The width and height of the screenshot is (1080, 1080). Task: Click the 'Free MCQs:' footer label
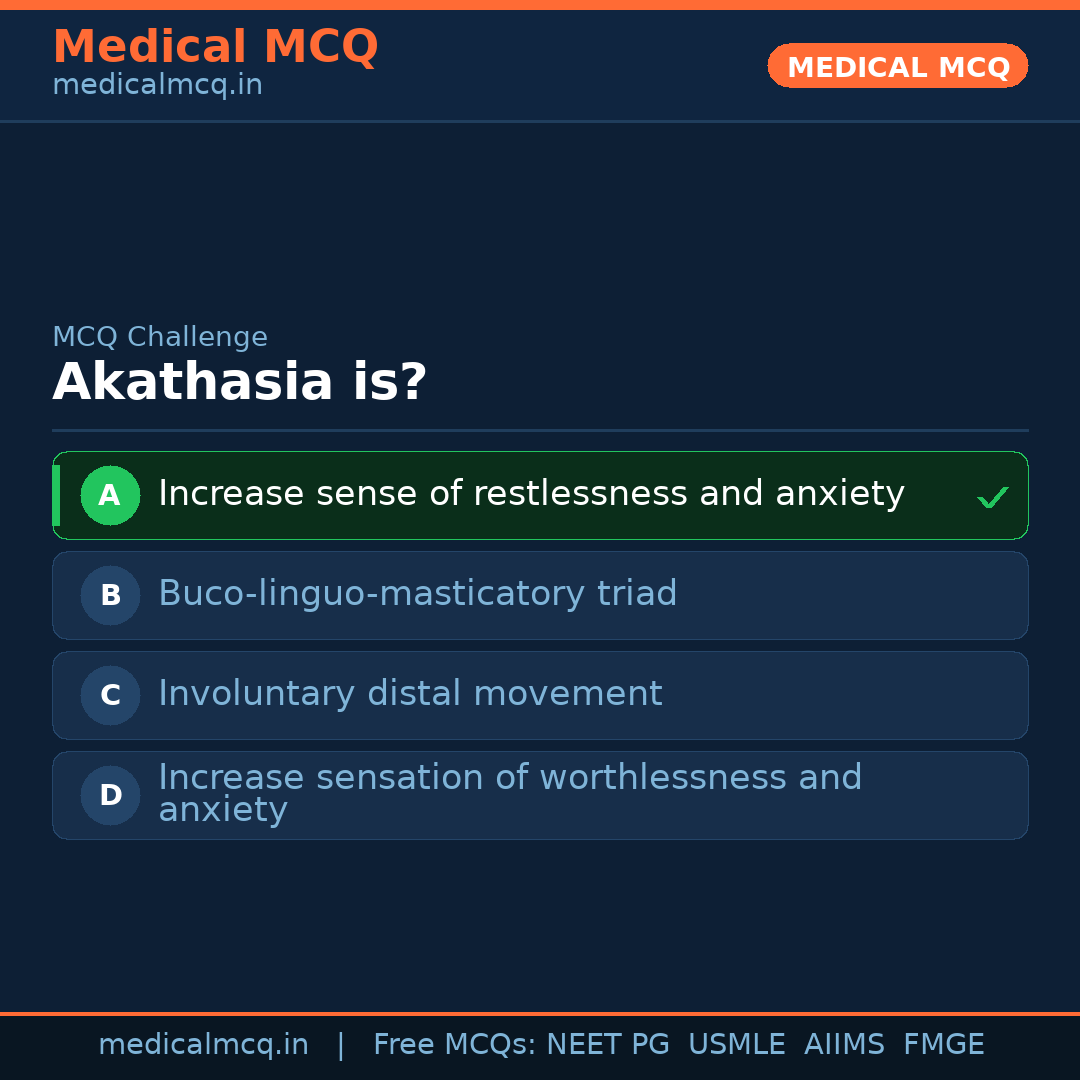point(455,1045)
